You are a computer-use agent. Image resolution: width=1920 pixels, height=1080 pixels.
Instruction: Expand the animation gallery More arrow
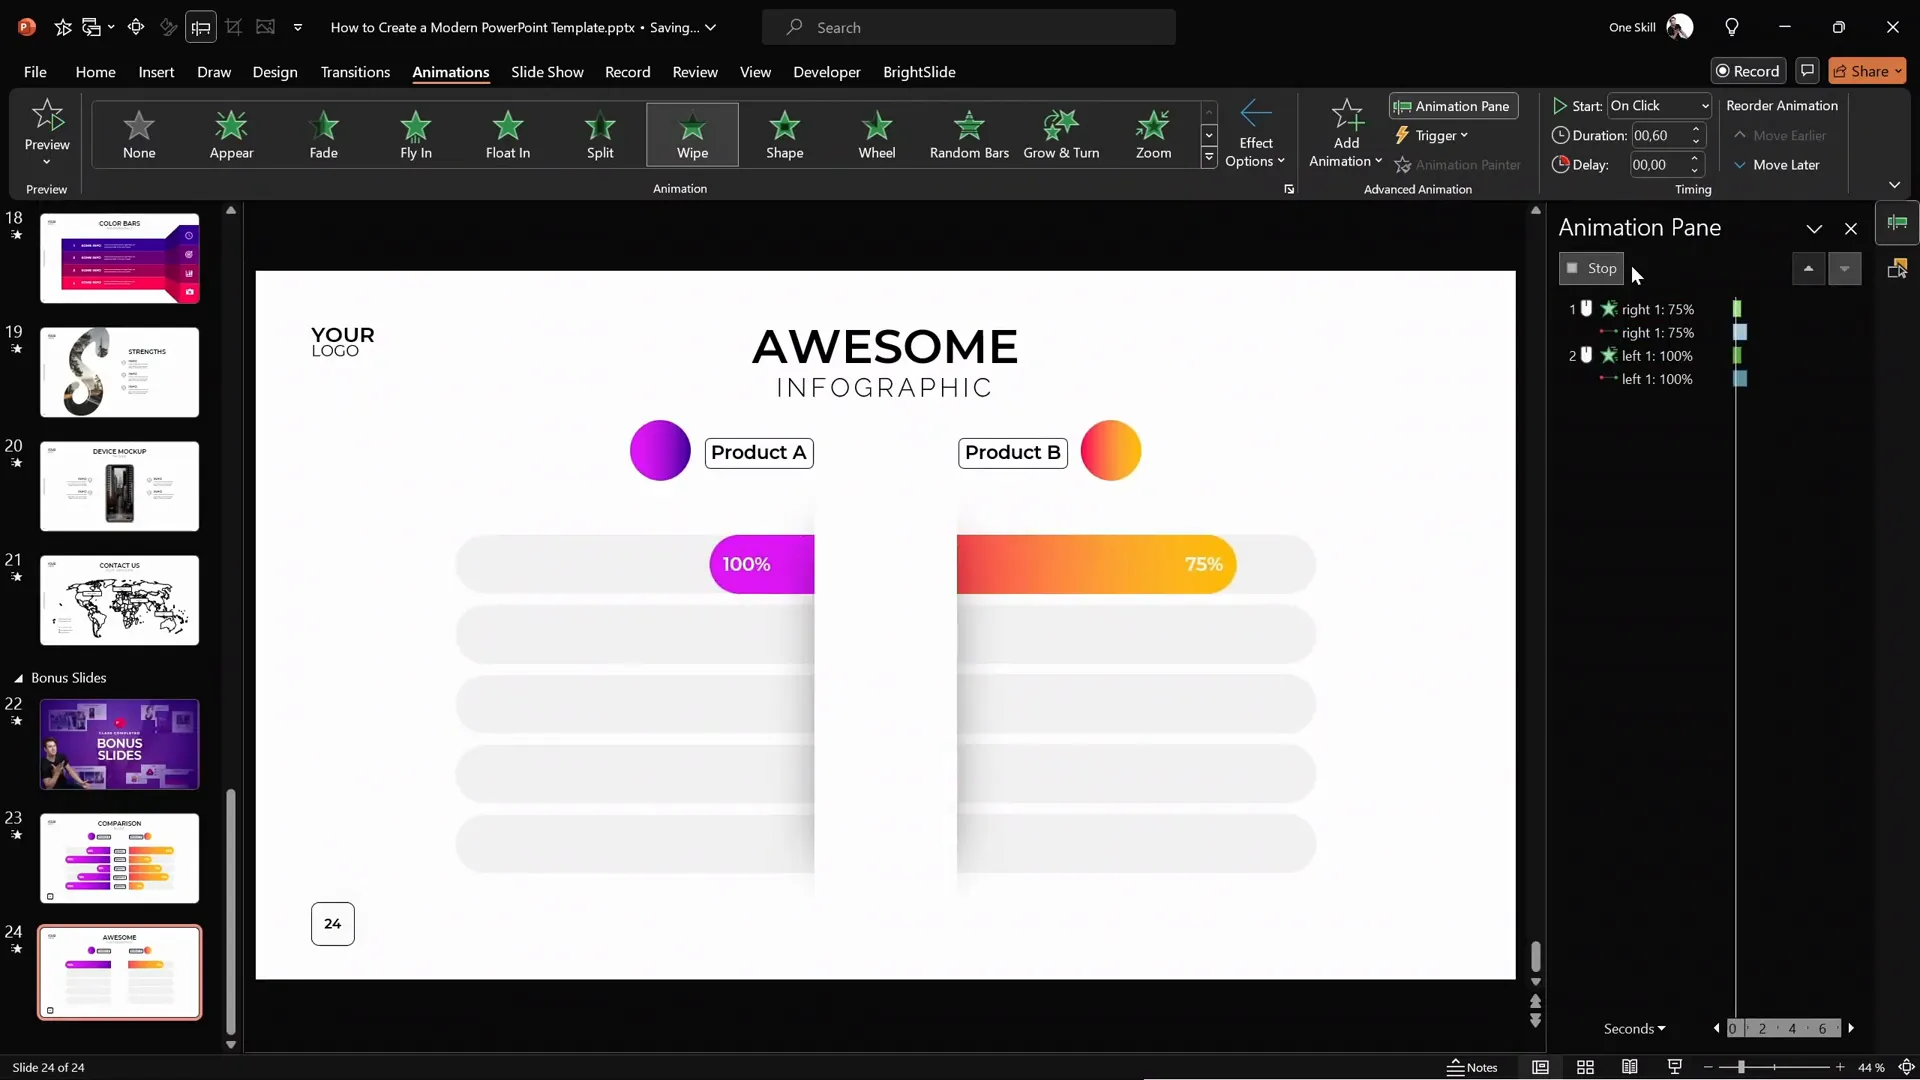point(1209,158)
